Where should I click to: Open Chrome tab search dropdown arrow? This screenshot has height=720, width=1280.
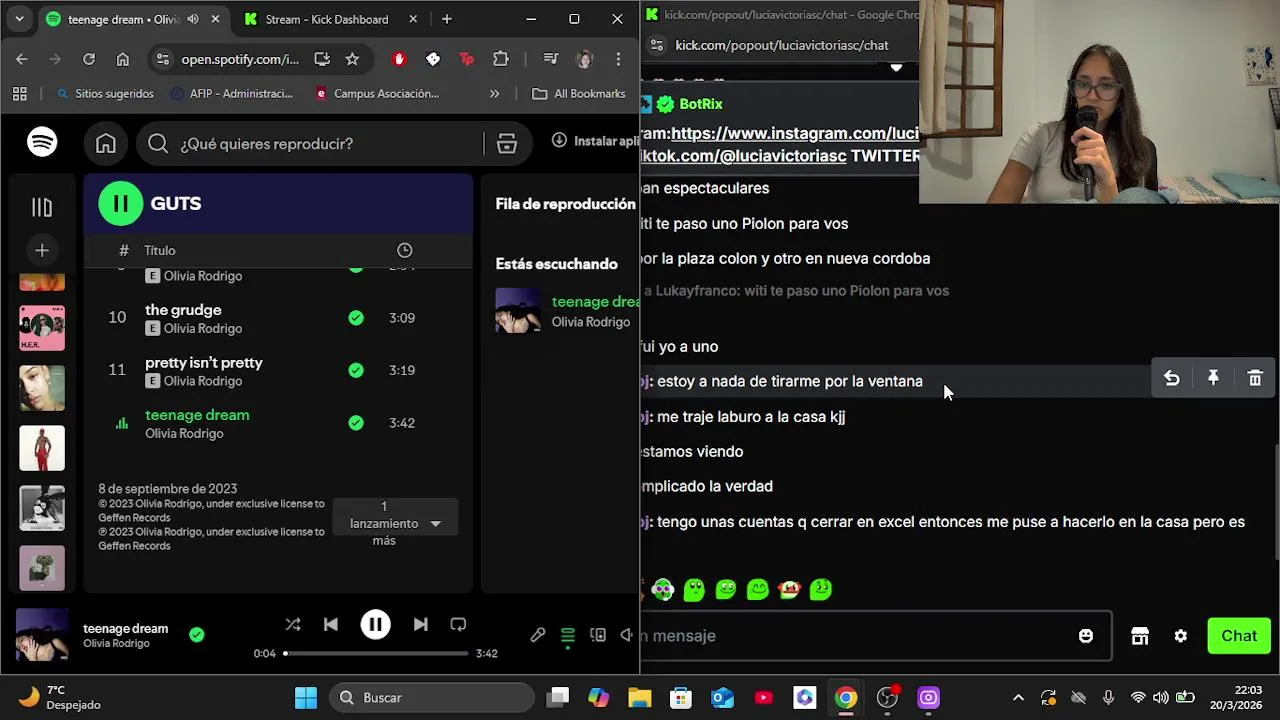click(19, 19)
